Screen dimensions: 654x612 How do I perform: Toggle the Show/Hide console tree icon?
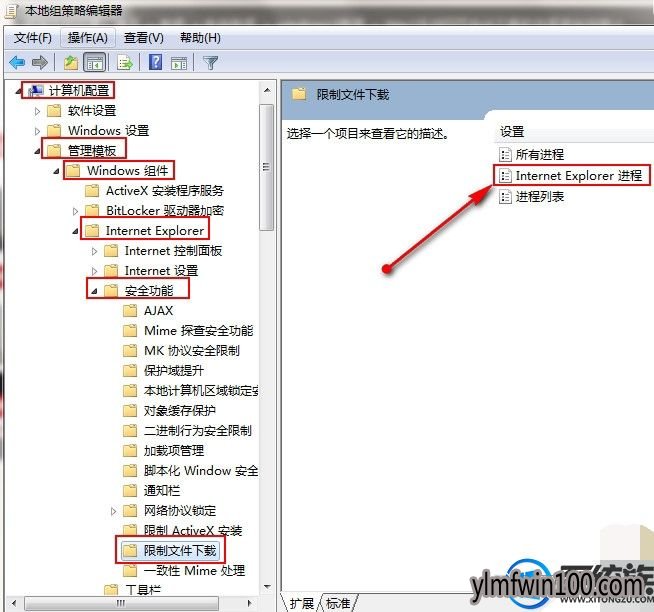95,63
